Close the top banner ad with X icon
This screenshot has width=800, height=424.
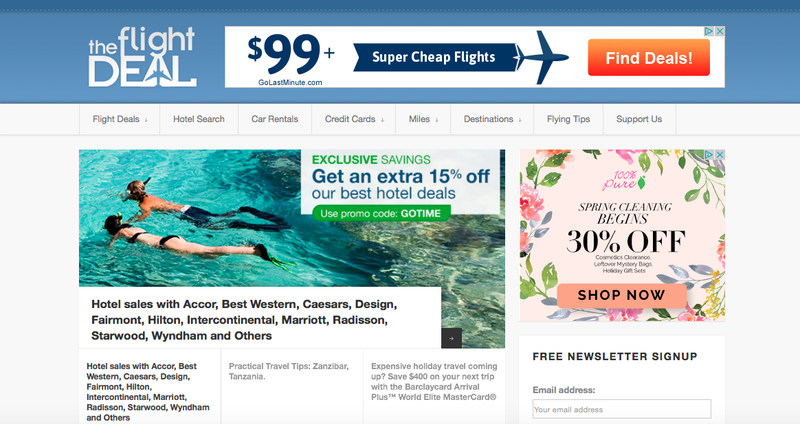[719, 31]
